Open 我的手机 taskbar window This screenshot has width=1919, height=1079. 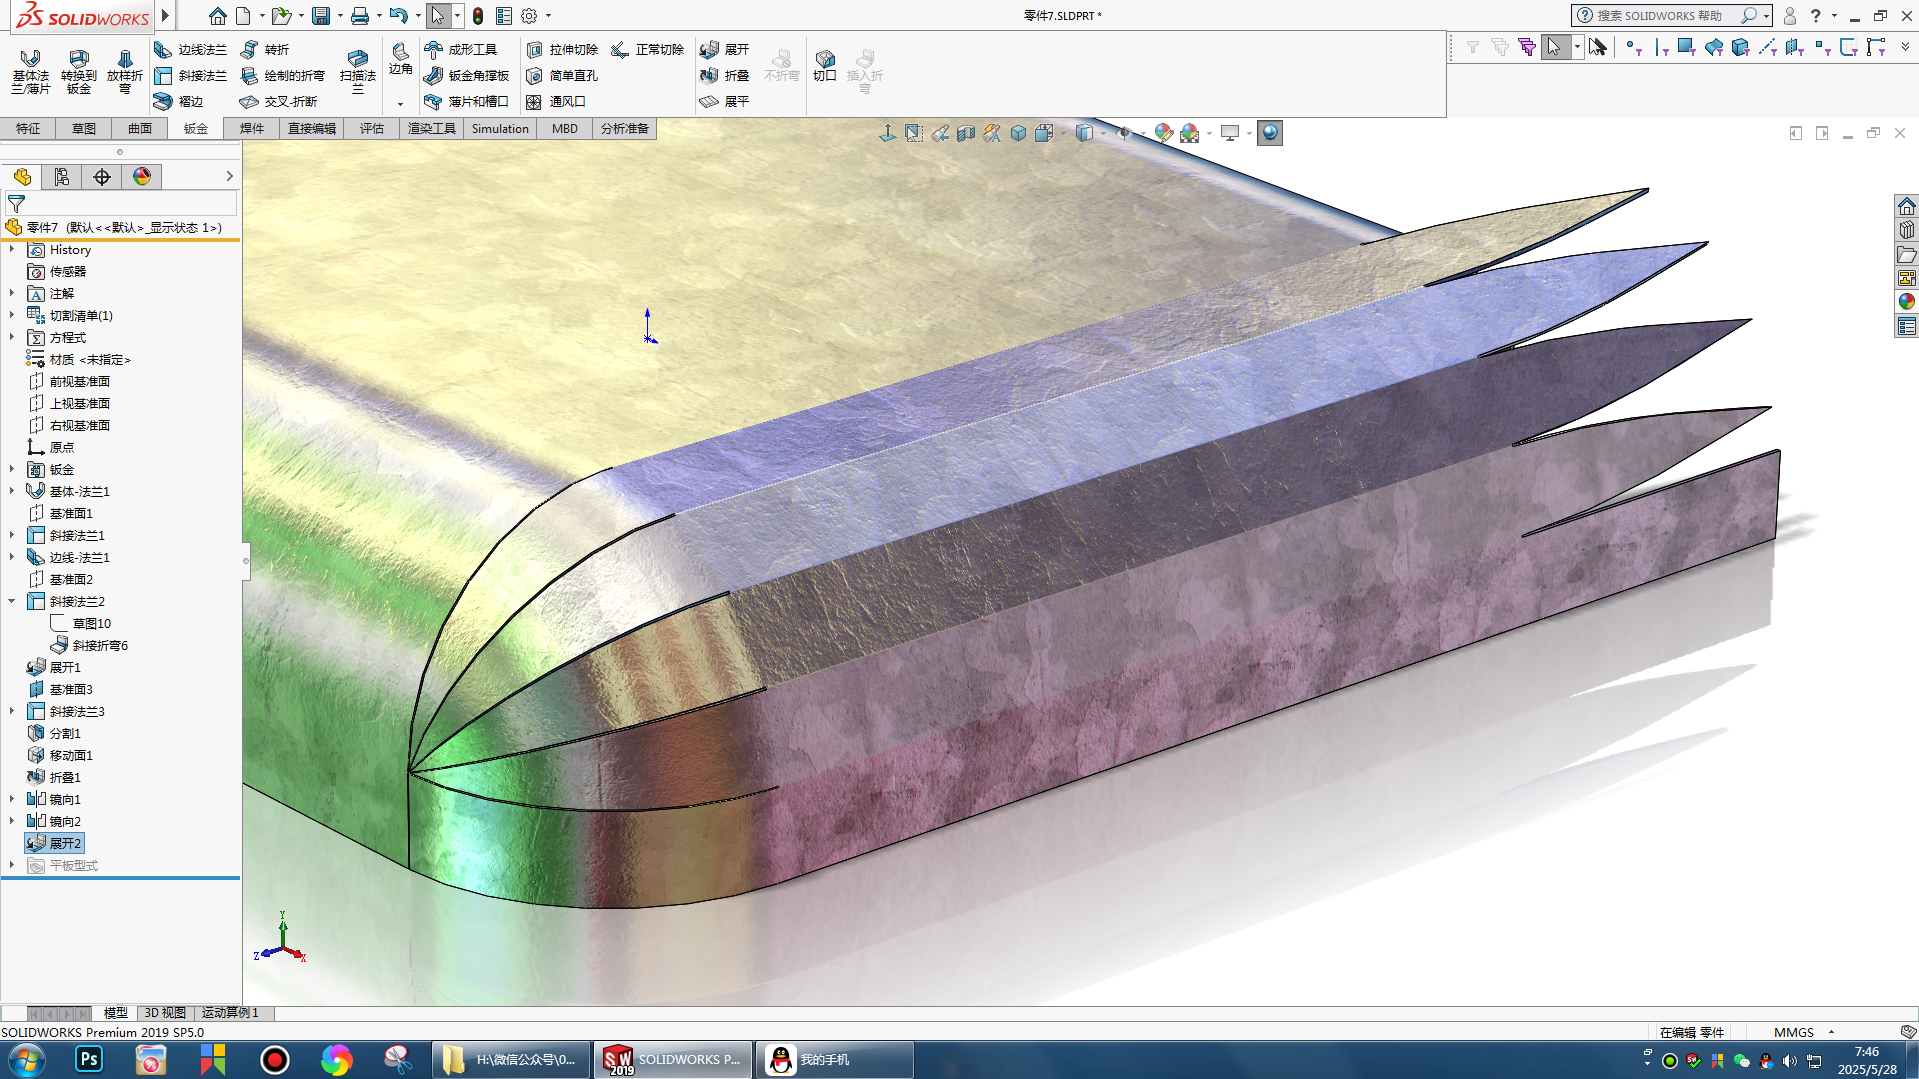click(835, 1059)
